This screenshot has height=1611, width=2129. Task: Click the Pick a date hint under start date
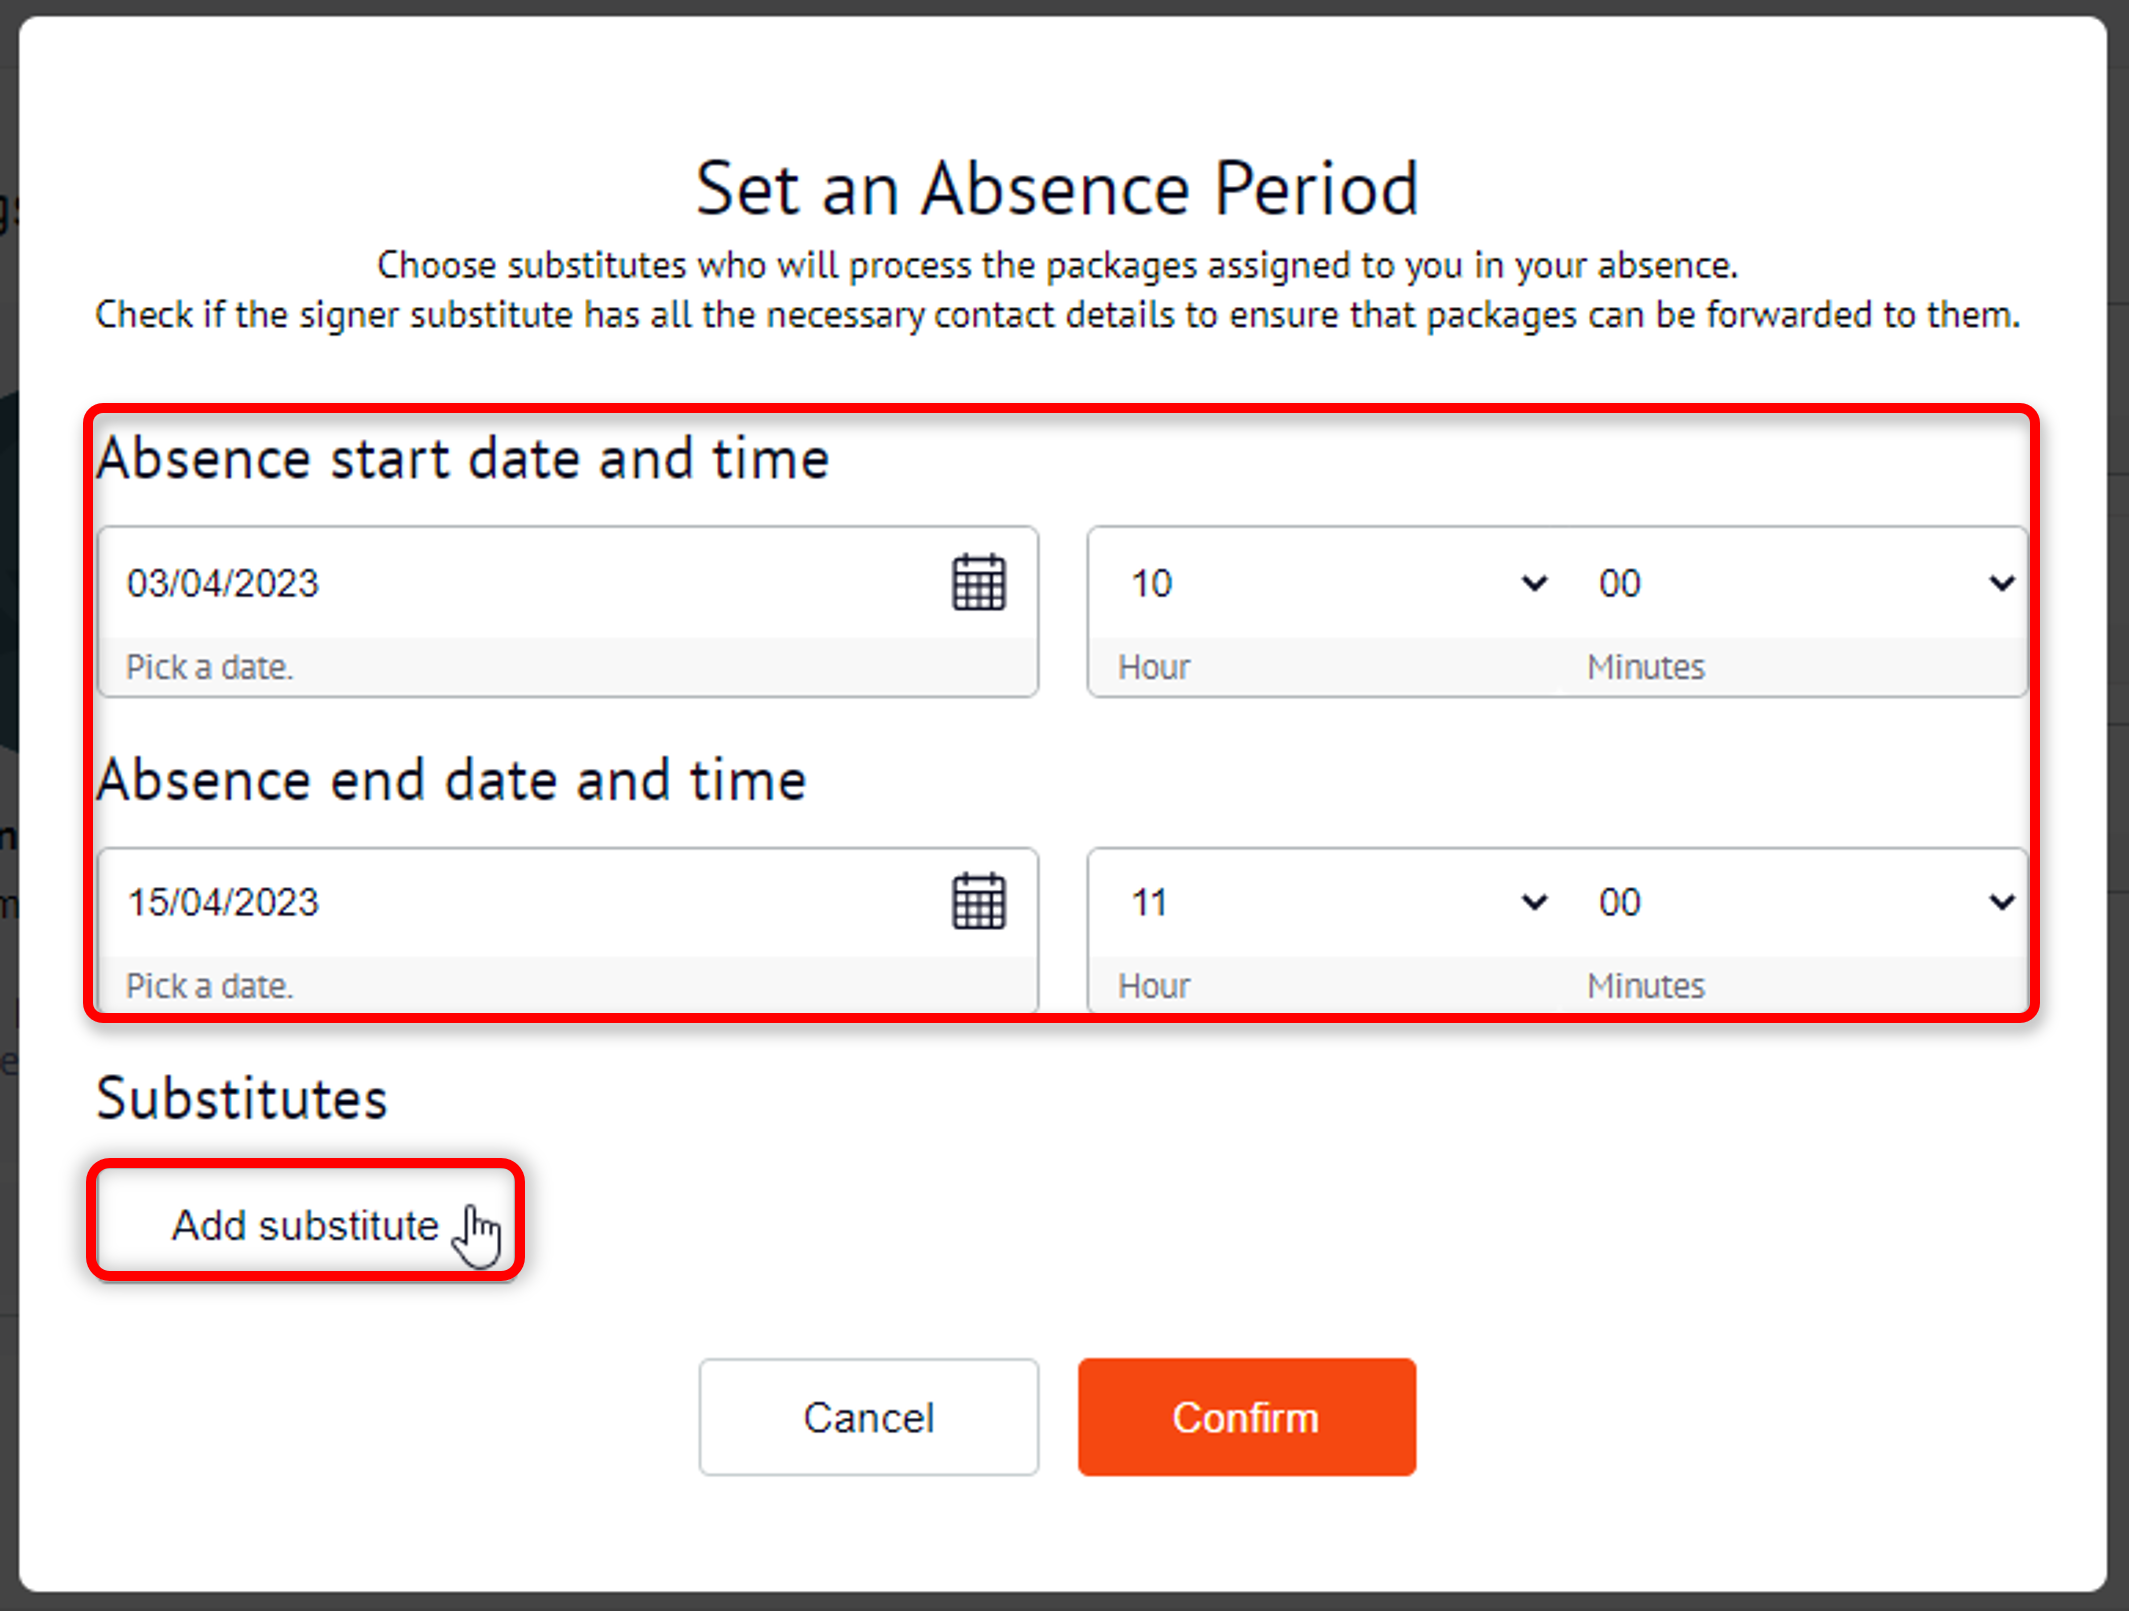point(210,667)
